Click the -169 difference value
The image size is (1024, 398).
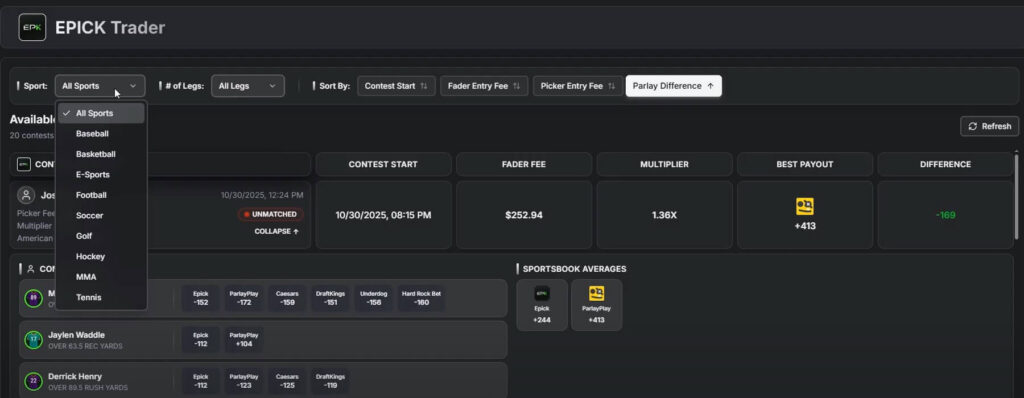pos(945,215)
